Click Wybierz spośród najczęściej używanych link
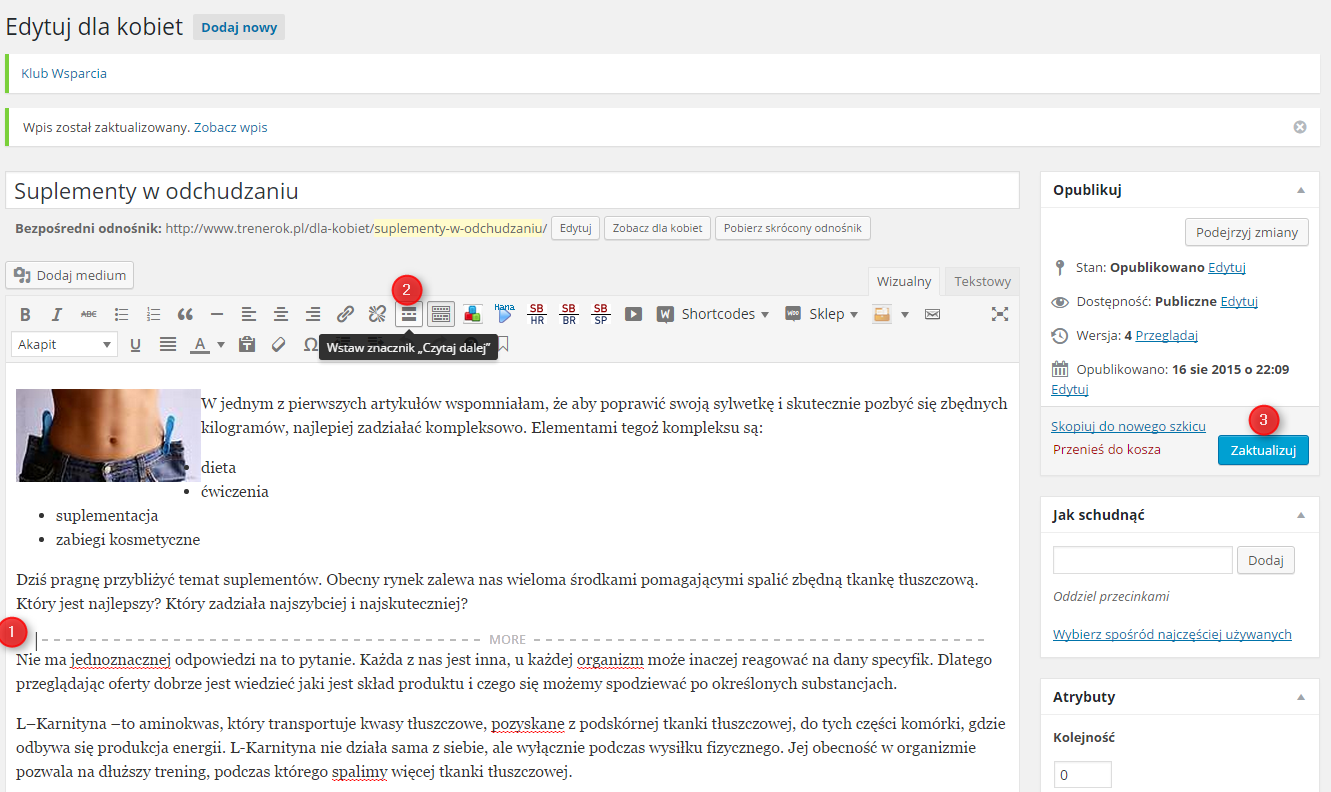1331x792 pixels. tap(1172, 634)
